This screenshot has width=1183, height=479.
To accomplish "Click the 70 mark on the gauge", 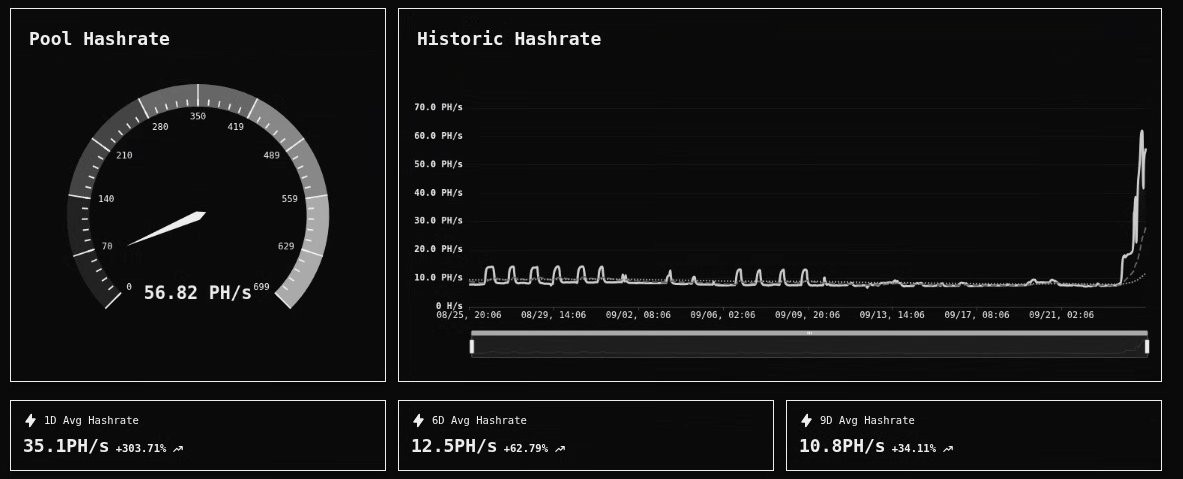I will [x=106, y=246].
